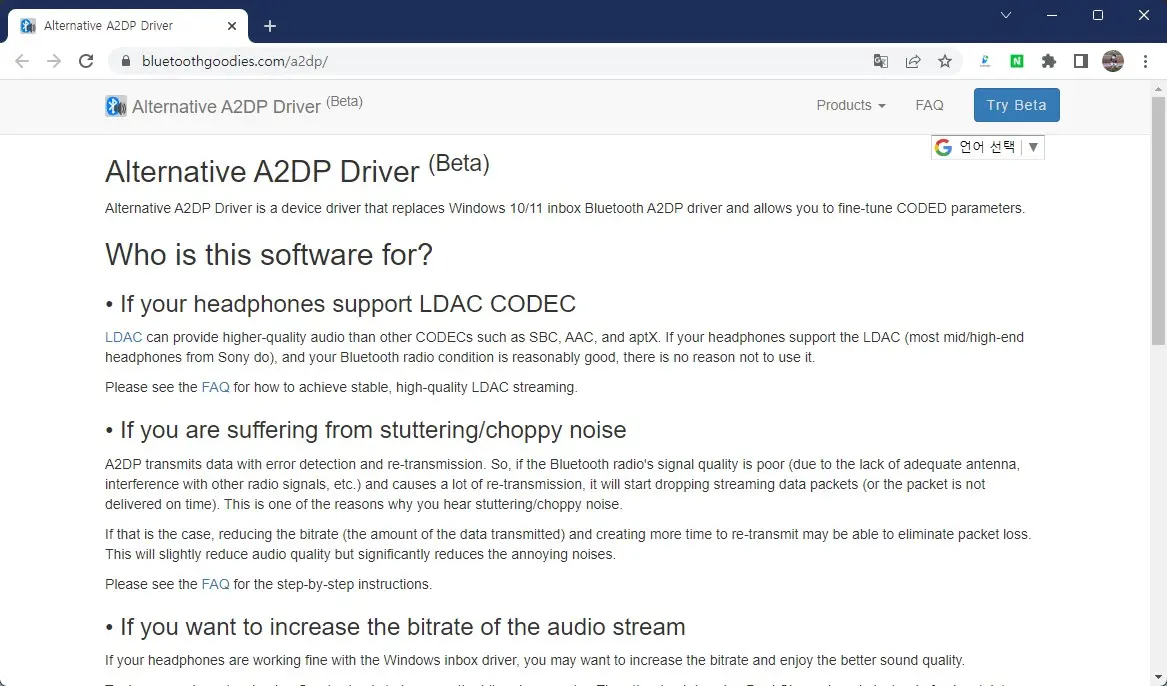Select the Alternative A2DP Driver browser tab
This screenshot has height=686, width=1167.
coord(128,25)
